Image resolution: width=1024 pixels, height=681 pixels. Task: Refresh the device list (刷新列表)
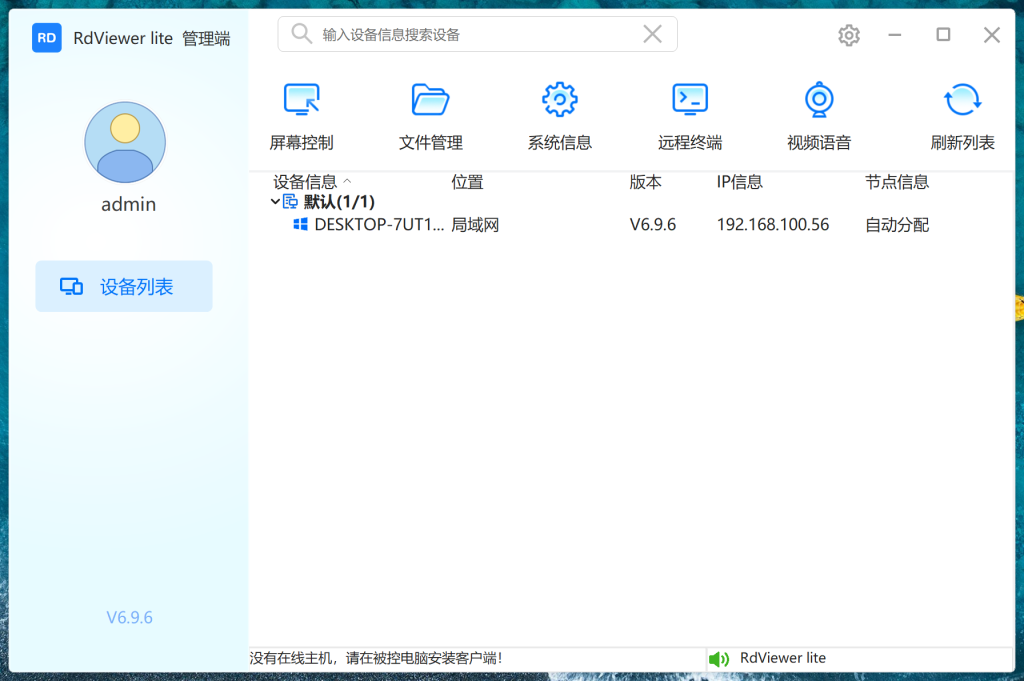962,100
